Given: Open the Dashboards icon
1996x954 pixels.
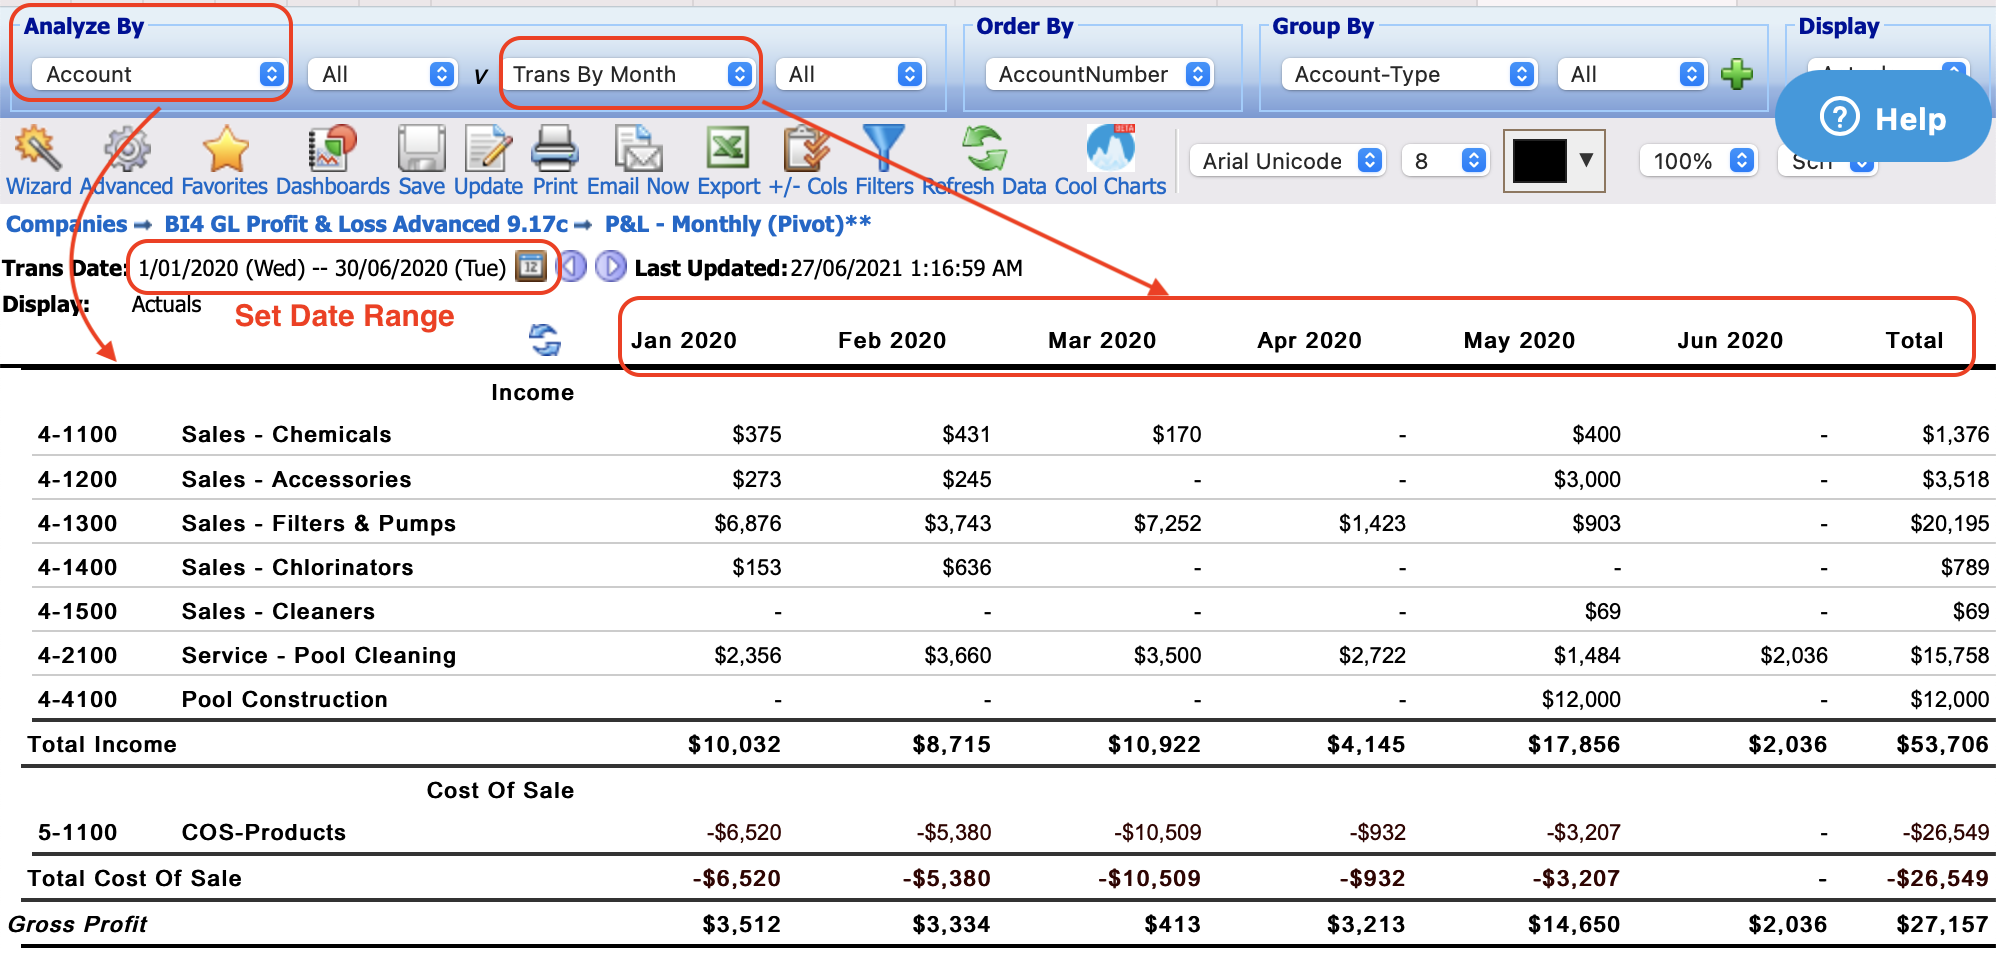Looking at the screenshot, I should click(332, 149).
